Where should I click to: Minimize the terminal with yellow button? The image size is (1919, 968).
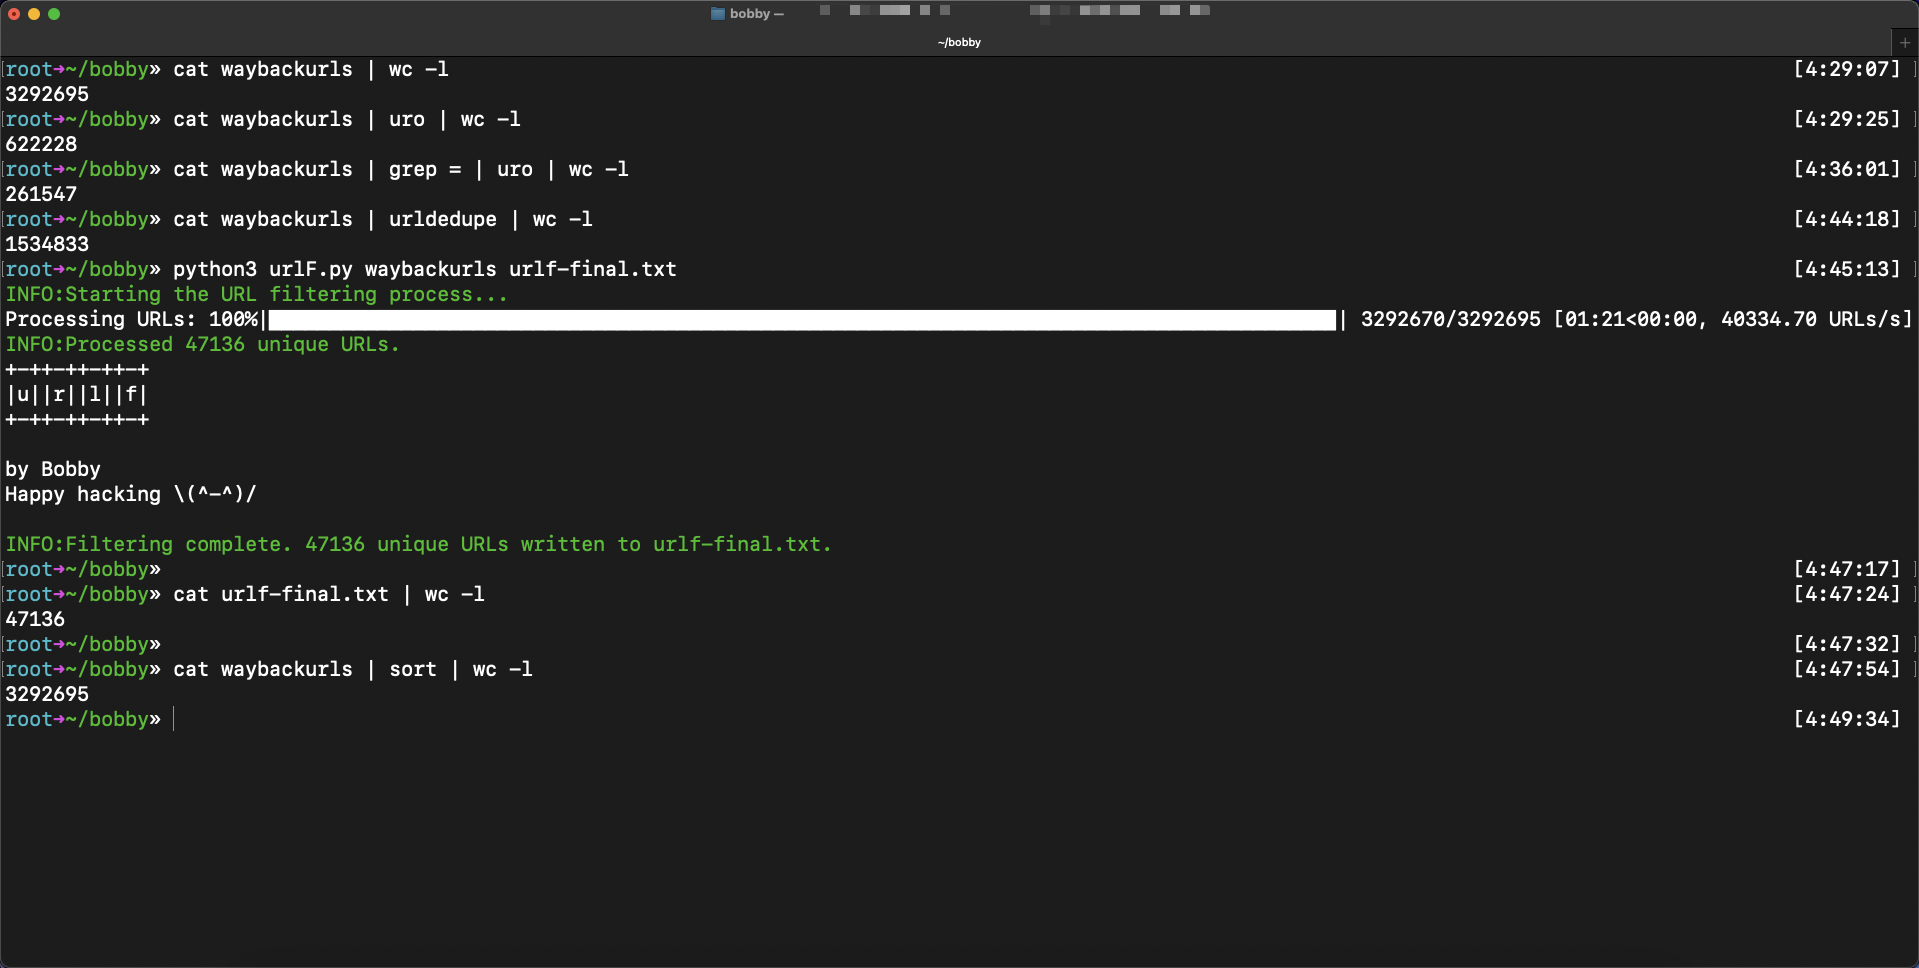click(34, 14)
